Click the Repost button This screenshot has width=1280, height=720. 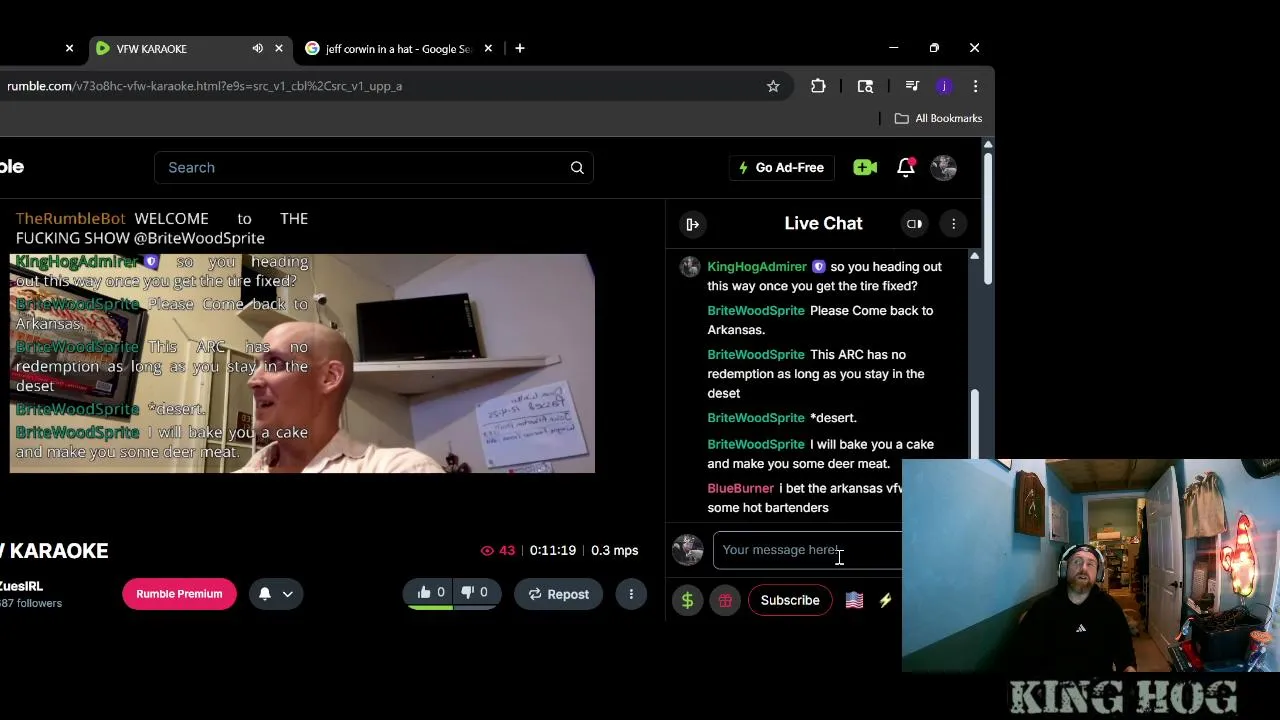pos(558,594)
